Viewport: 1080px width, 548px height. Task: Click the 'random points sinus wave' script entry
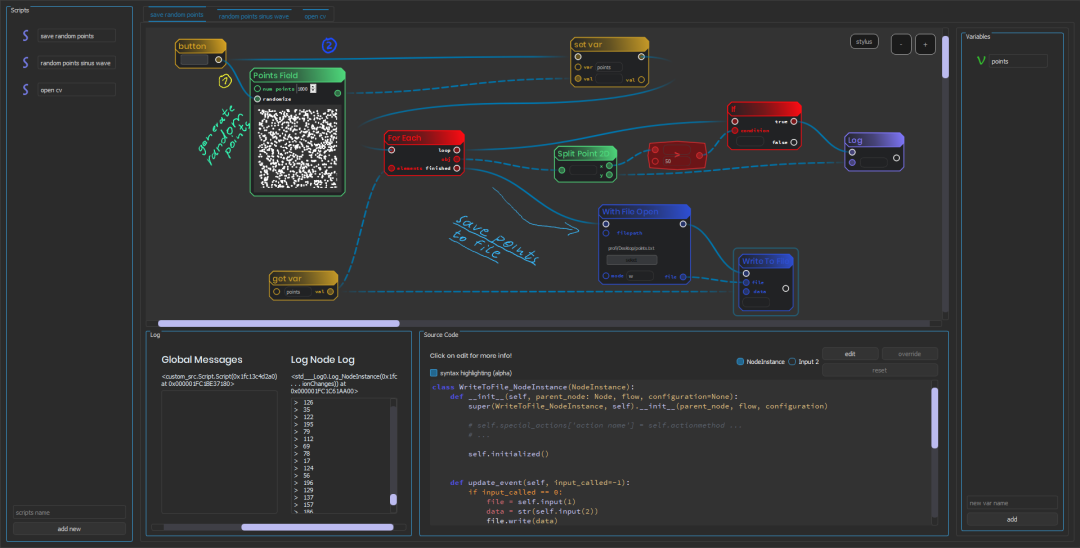tap(76, 63)
